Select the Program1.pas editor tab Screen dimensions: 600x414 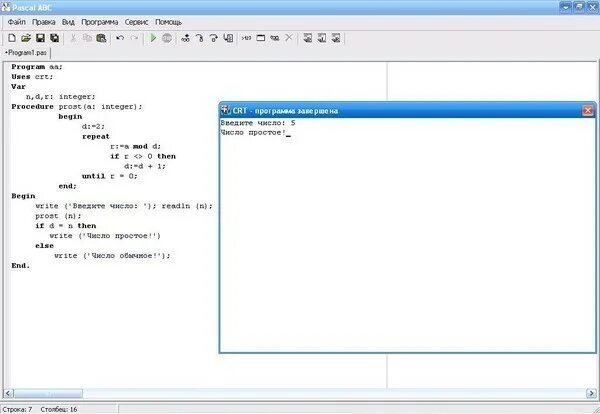pyautogui.click(x=26, y=53)
